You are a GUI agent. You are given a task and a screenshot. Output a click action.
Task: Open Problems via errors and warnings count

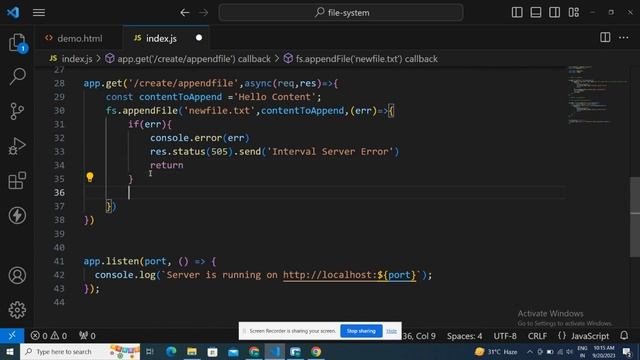point(49,336)
